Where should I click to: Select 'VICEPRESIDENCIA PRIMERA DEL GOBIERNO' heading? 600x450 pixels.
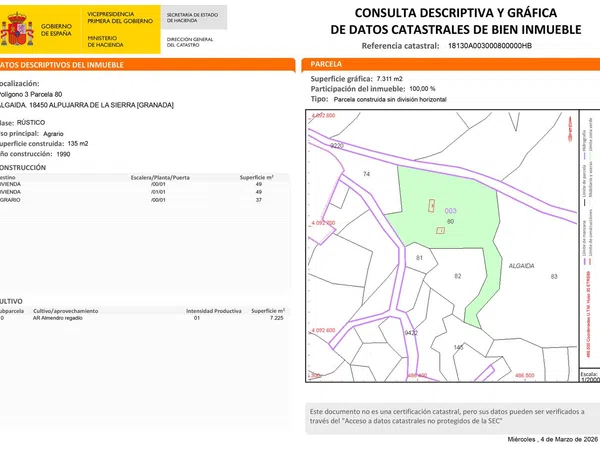pyautogui.click(x=120, y=18)
